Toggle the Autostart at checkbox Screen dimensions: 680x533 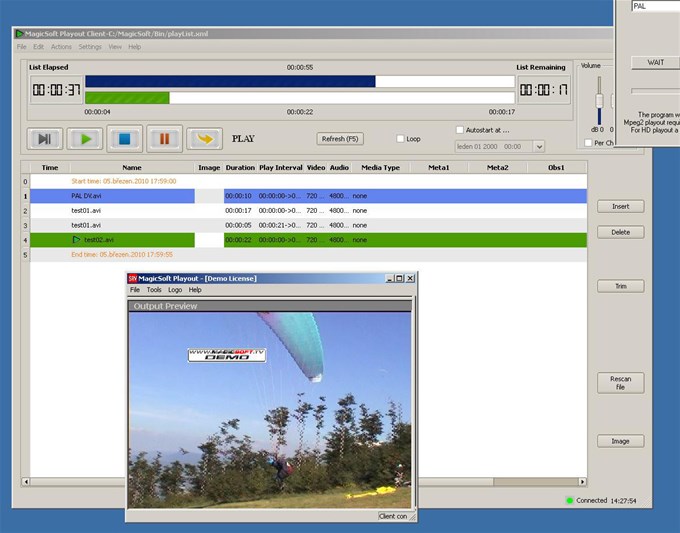pos(460,130)
